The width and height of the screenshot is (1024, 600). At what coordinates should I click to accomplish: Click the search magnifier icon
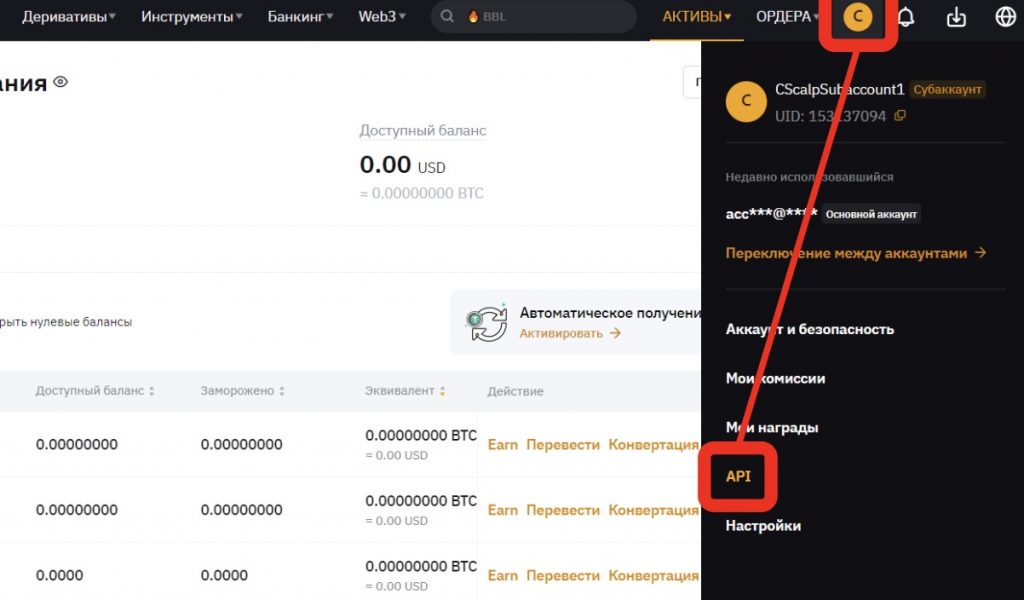pos(447,16)
